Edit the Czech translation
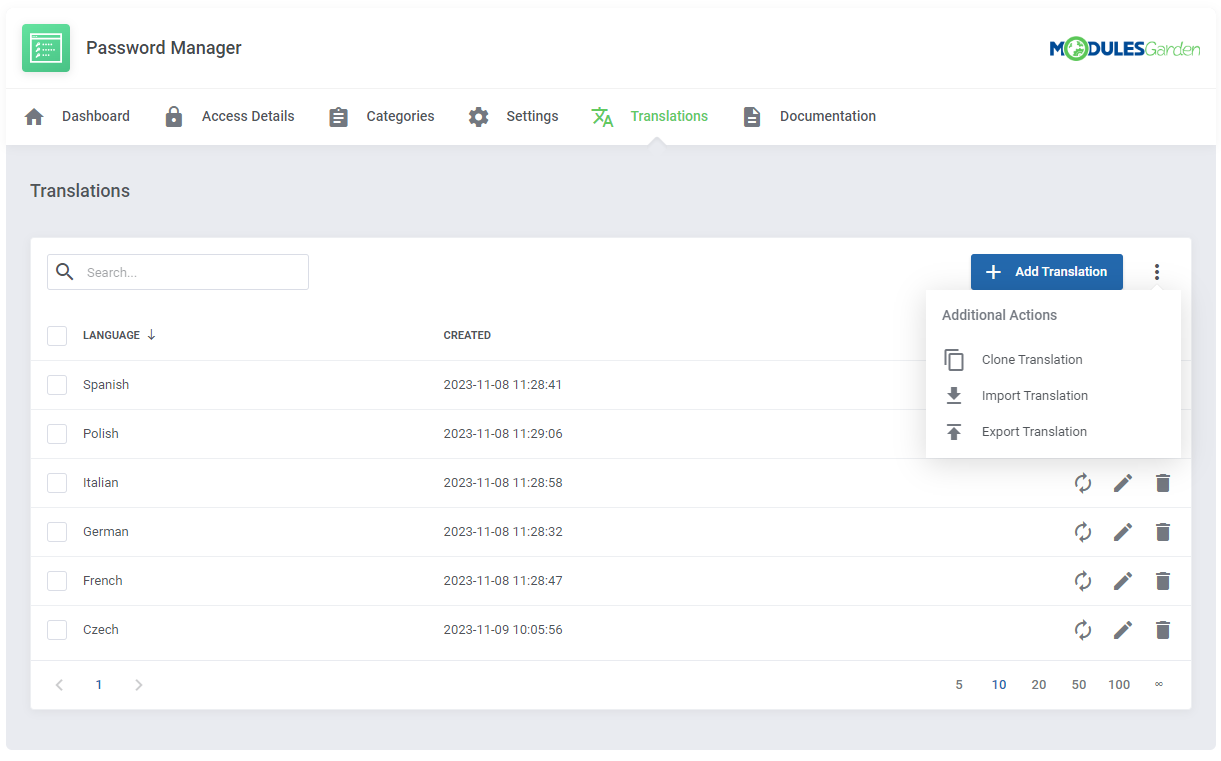 pyautogui.click(x=1123, y=630)
